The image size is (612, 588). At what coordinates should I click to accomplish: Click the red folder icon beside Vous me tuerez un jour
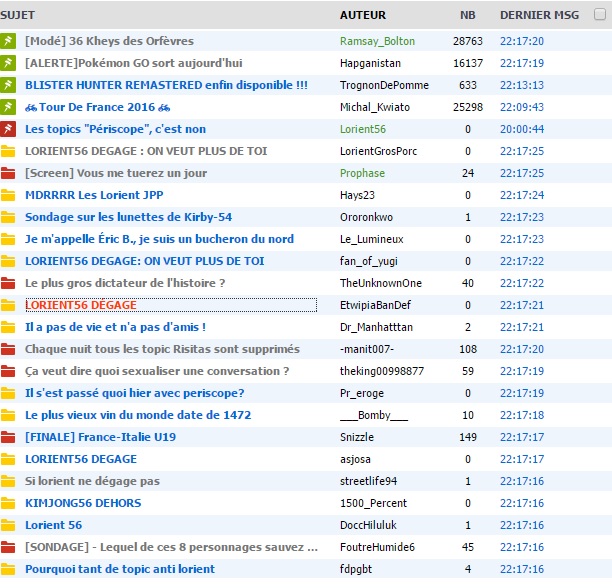(9, 173)
